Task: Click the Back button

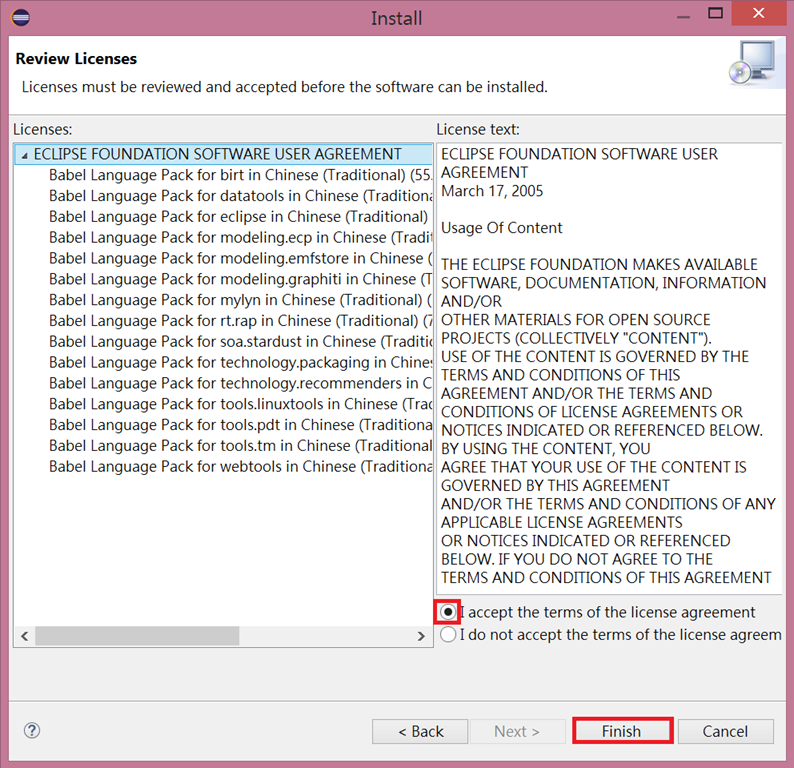Action: click(420, 732)
